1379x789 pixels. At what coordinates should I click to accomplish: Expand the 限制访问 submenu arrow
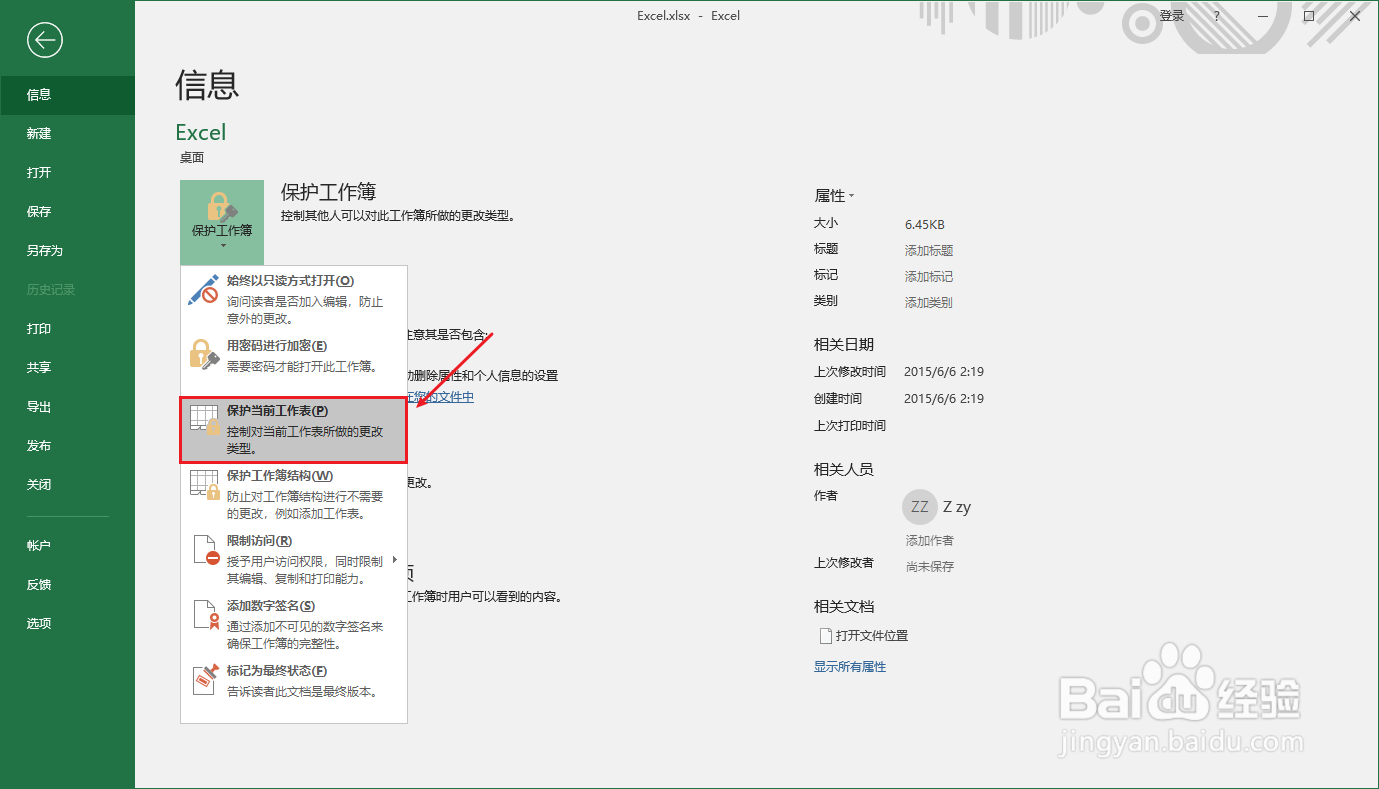[395, 560]
